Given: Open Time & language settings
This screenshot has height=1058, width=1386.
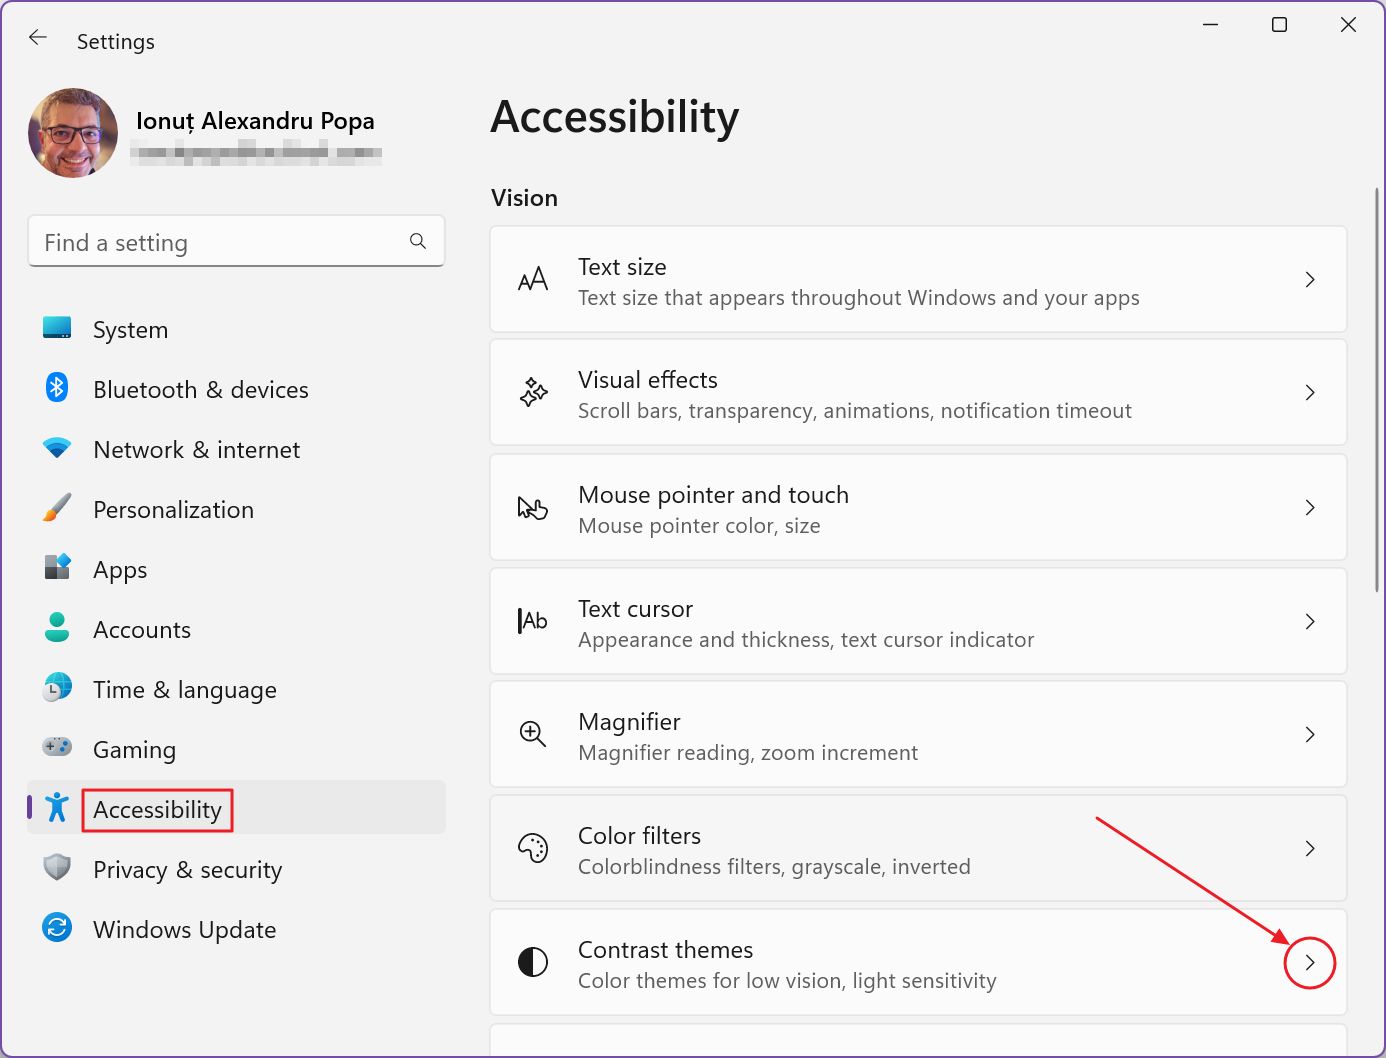Looking at the screenshot, I should (x=237, y=689).
